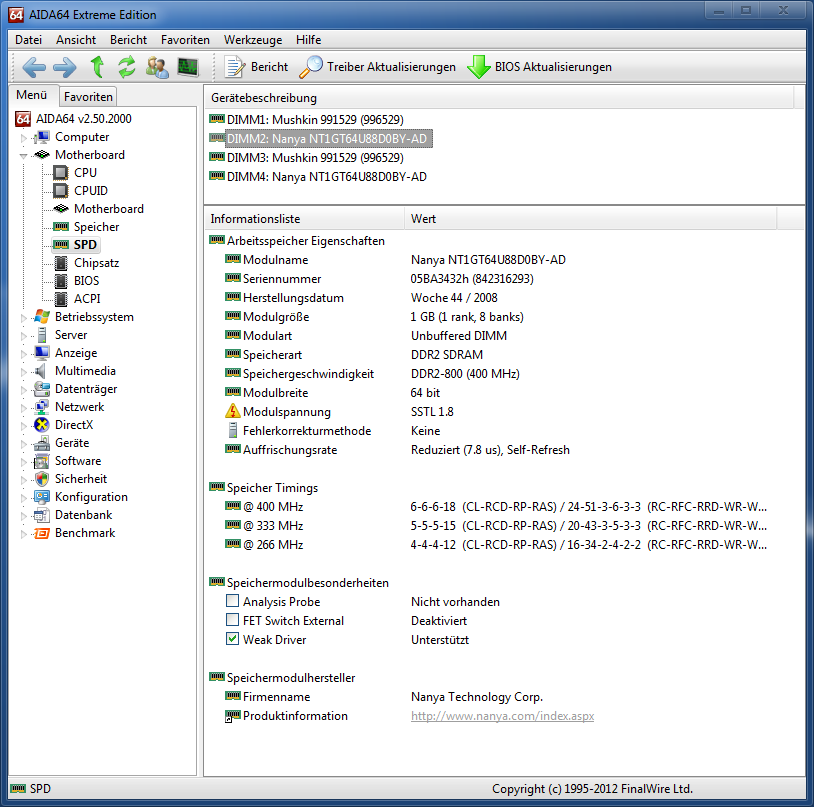Select the CPU icon in tree
This screenshot has width=814, height=807.
pyautogui.click(x=61, y=173)
